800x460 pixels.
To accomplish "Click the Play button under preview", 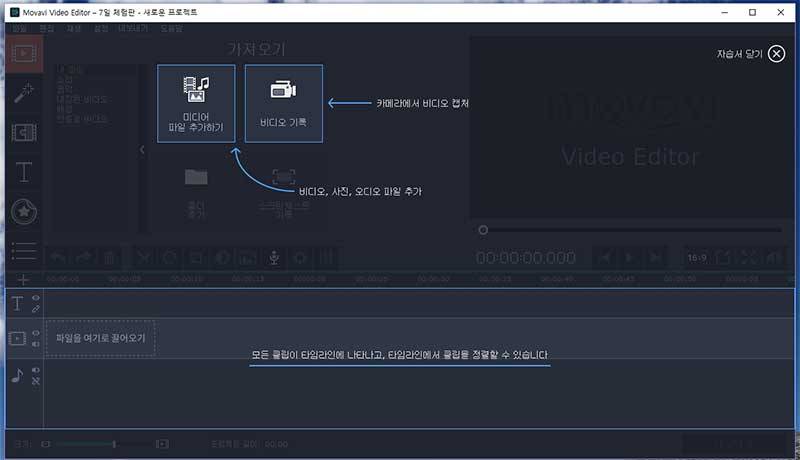I will click(x=630, y=258).
